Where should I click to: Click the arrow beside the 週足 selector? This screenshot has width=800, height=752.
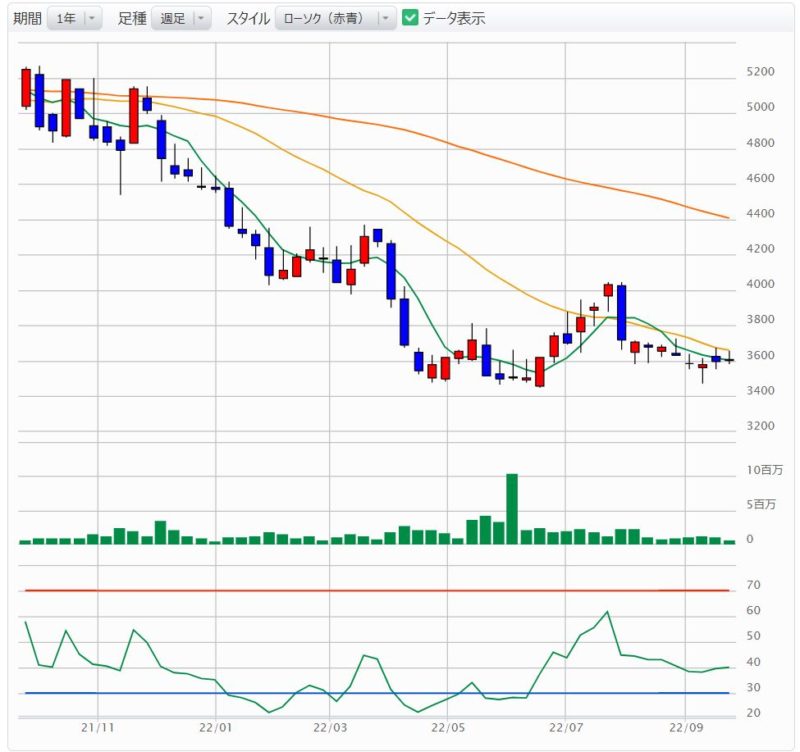pos(201,18)
